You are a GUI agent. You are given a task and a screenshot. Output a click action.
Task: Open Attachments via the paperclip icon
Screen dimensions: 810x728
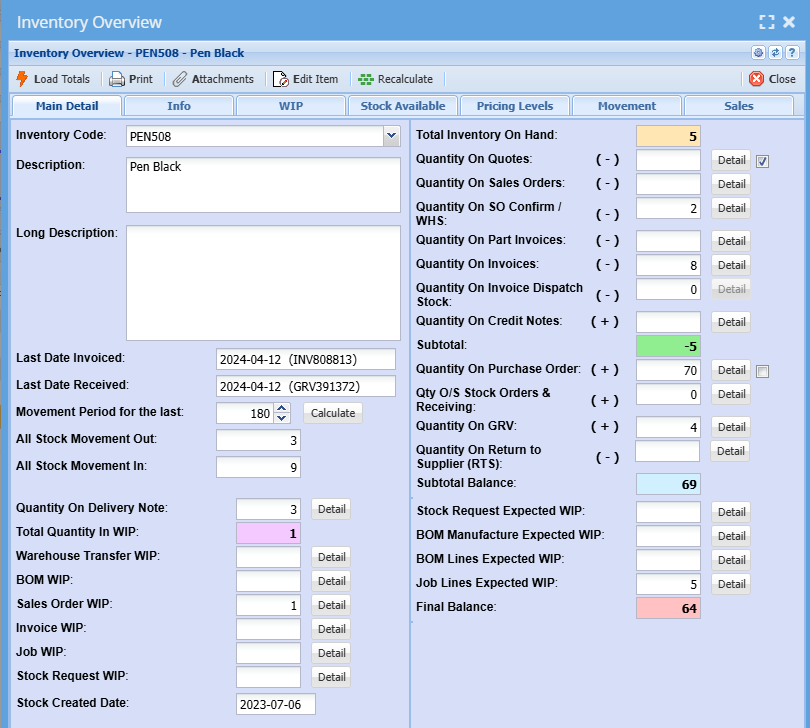180,79
